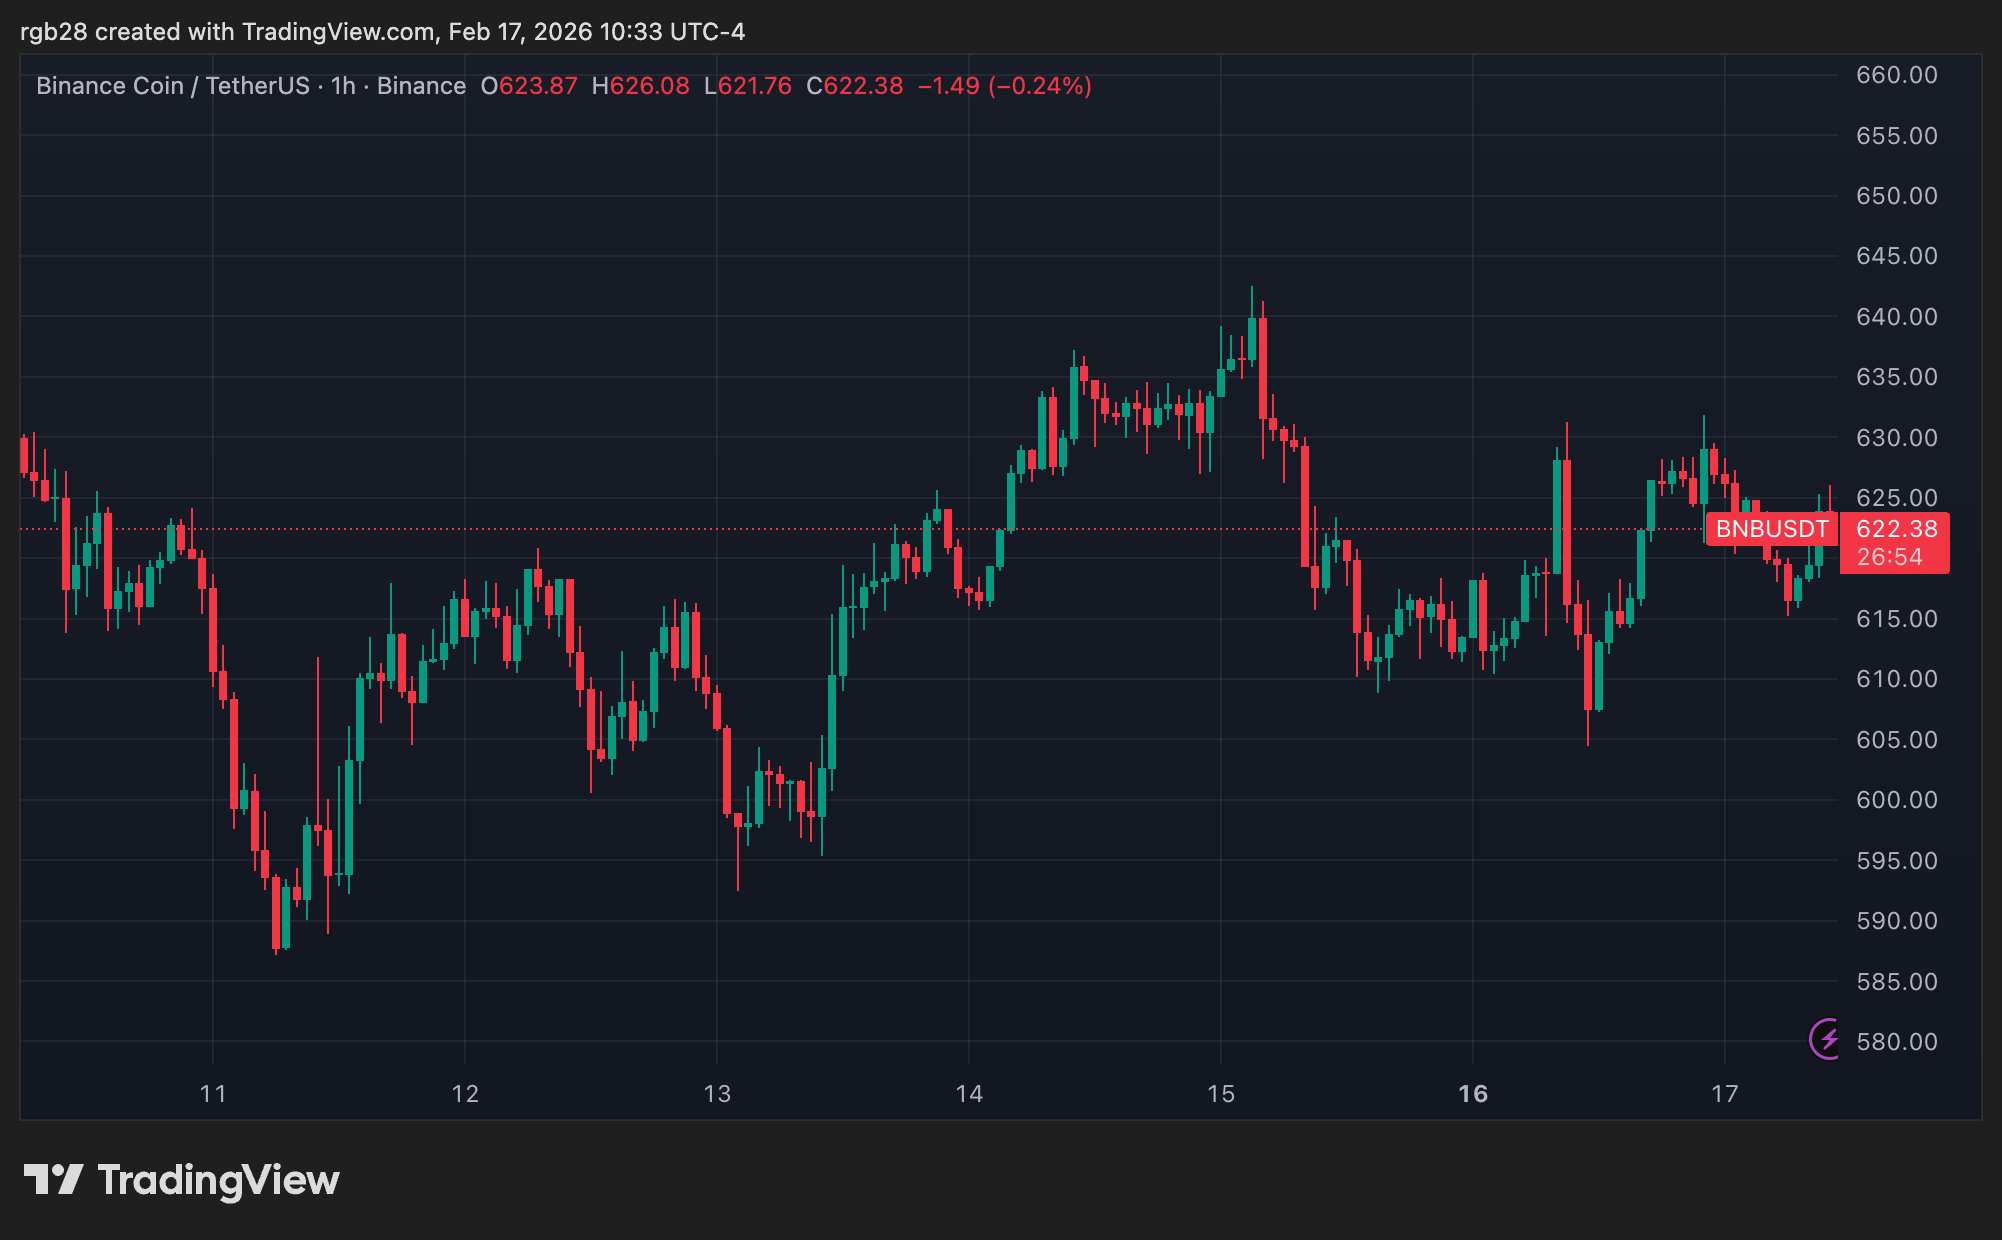Image resolution: width=2002 pixels, height=1240 pixels.
Task: Click the low value L621.76
Action: coord(747,86)
